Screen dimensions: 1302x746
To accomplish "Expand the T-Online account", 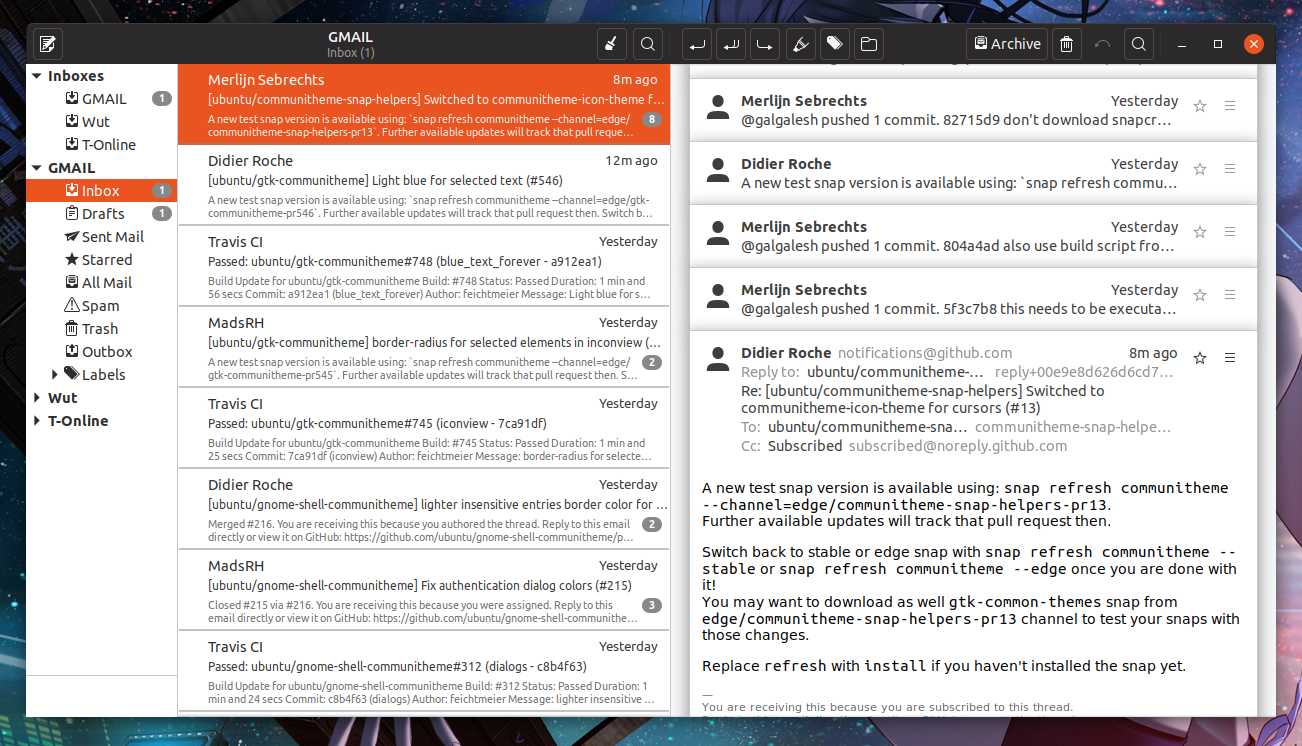I will (37, 421).
